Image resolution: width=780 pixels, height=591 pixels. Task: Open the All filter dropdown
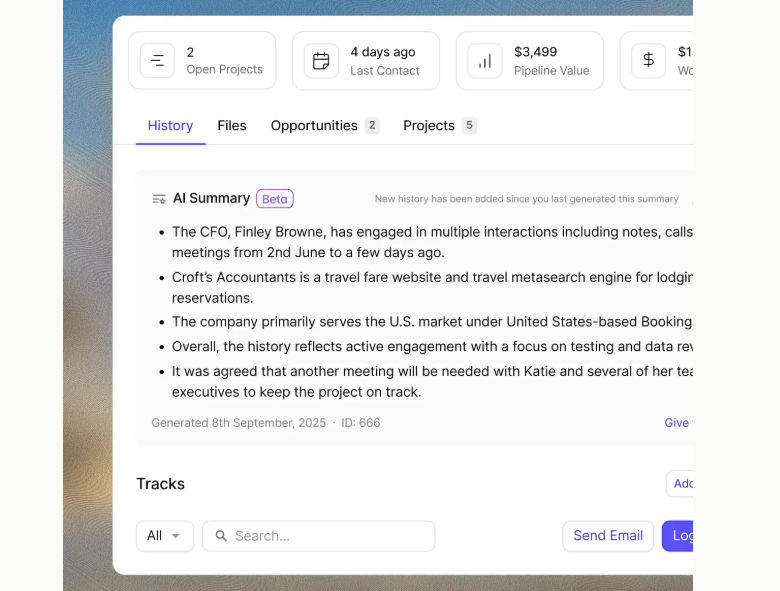[165, 536]
